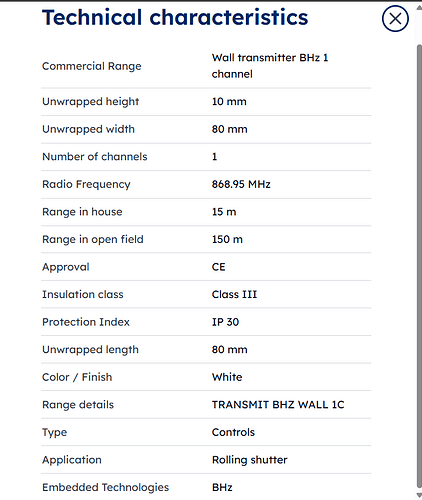Click the Unwrapped height row label
This screenshot has width=422, height=500.
pos(90,102)
